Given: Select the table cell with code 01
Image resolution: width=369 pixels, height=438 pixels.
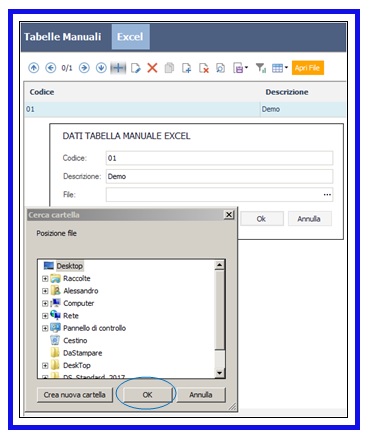Looking at the screenshot, I should (x=142, y=109).
